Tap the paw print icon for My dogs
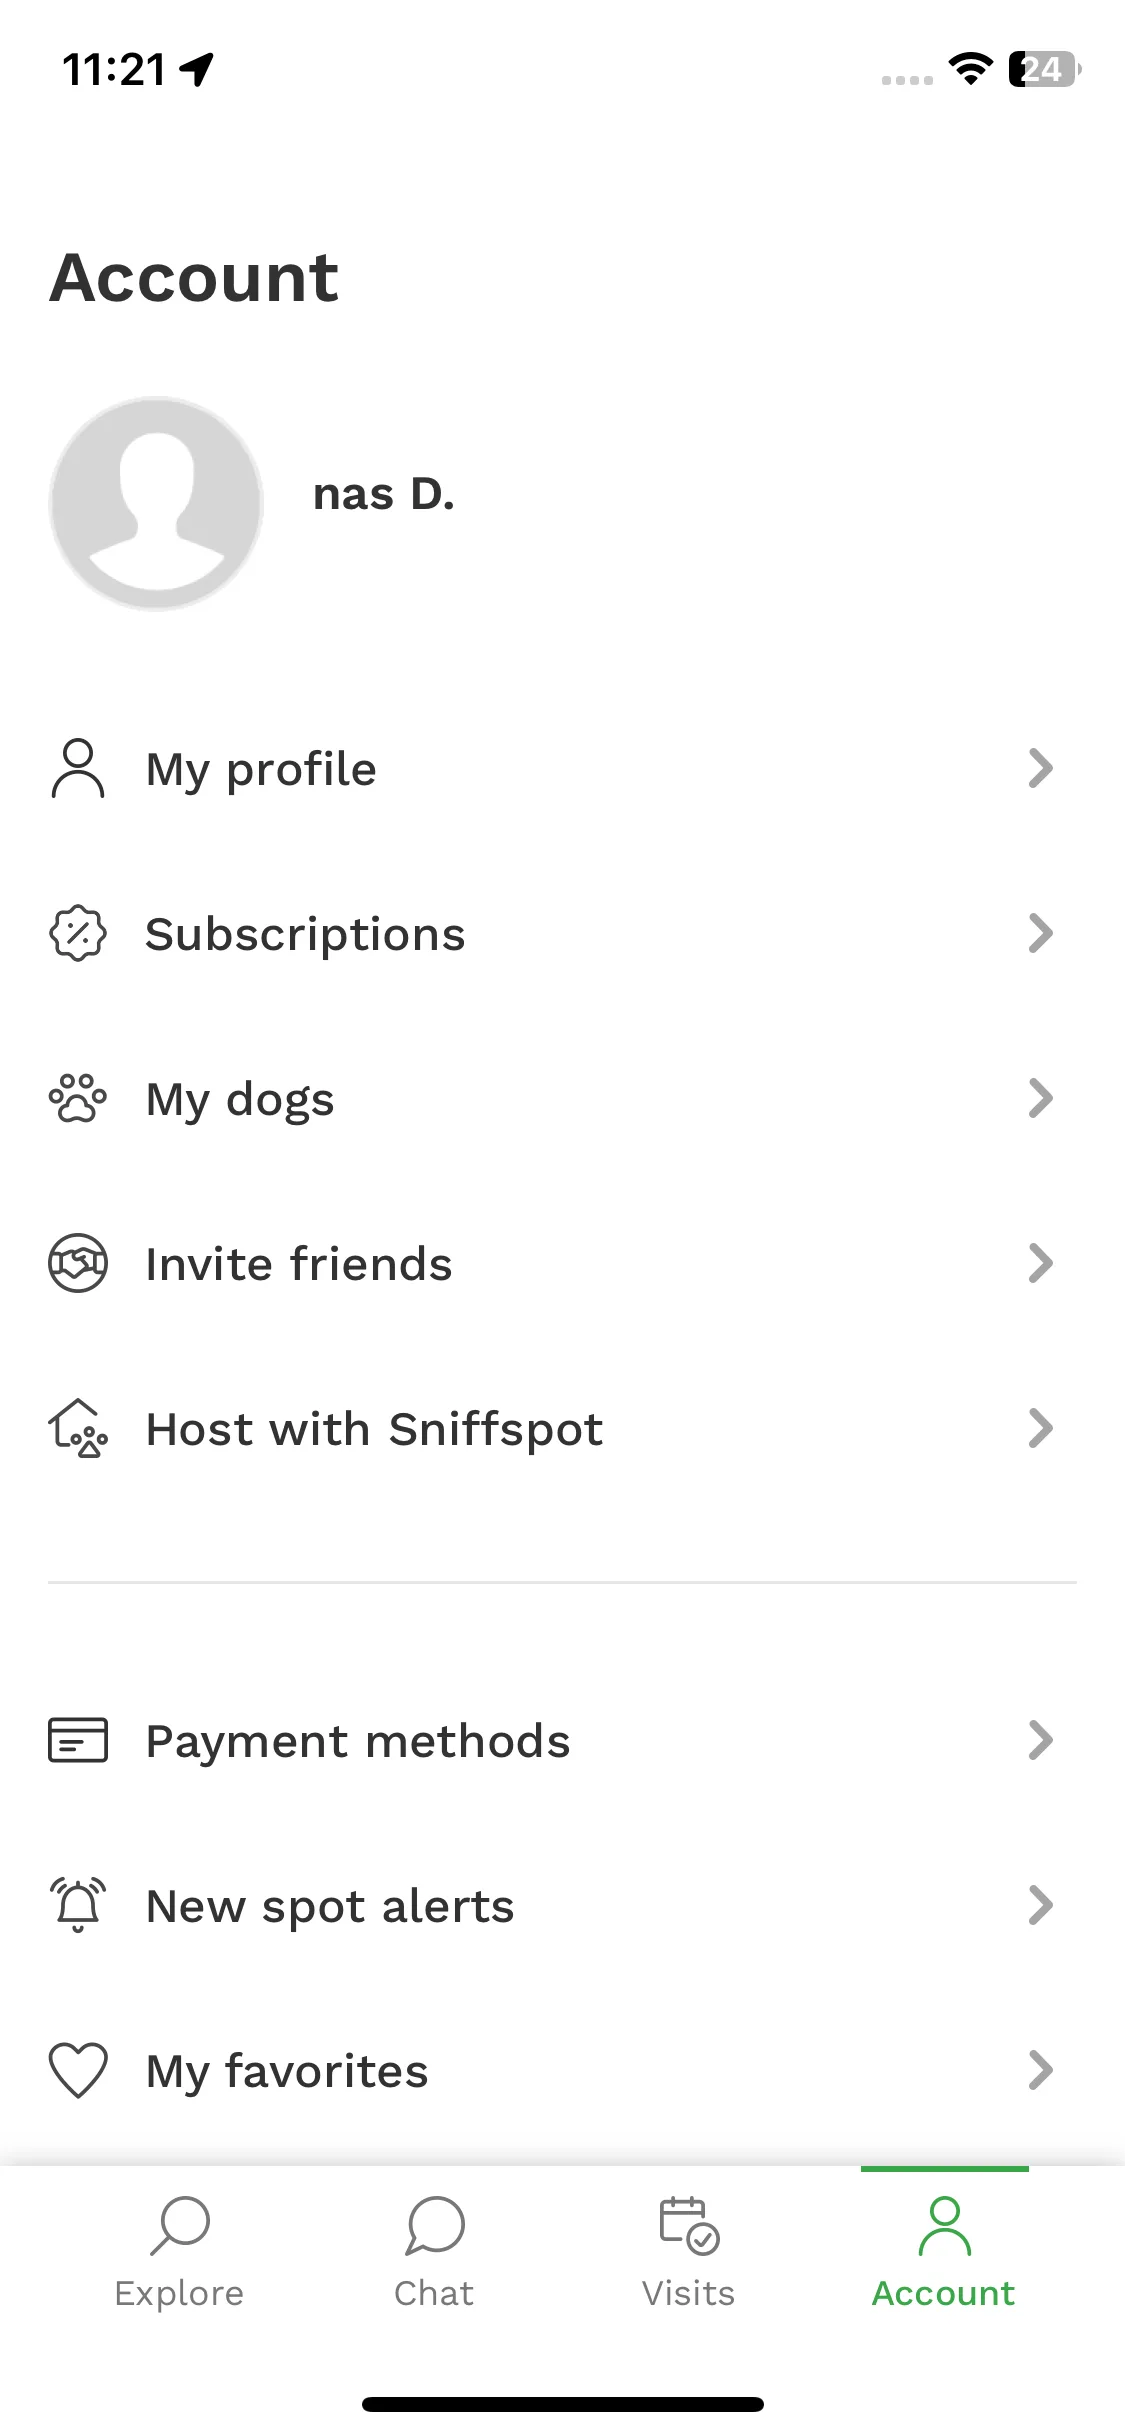Viewport: 1125px width, 2436px height. [78, 1098]
